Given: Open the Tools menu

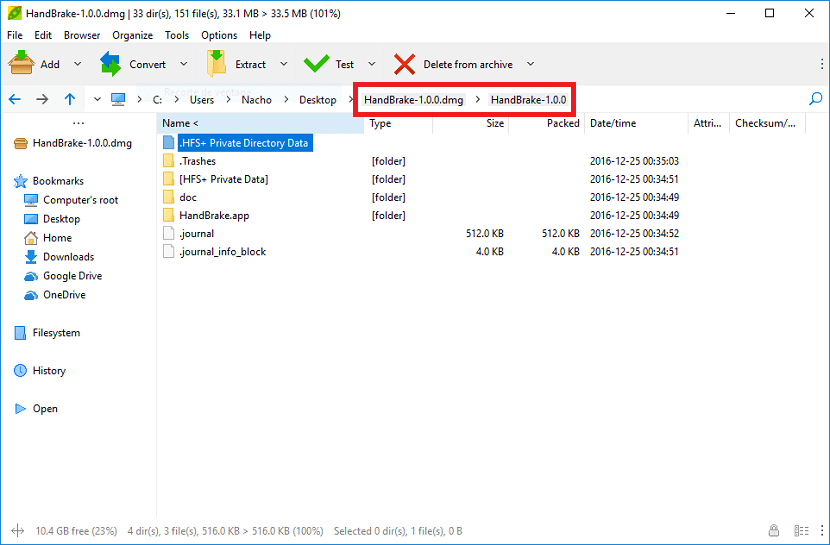Looking at the screenshot, I should pyautogui.click(x=177, y=35).
